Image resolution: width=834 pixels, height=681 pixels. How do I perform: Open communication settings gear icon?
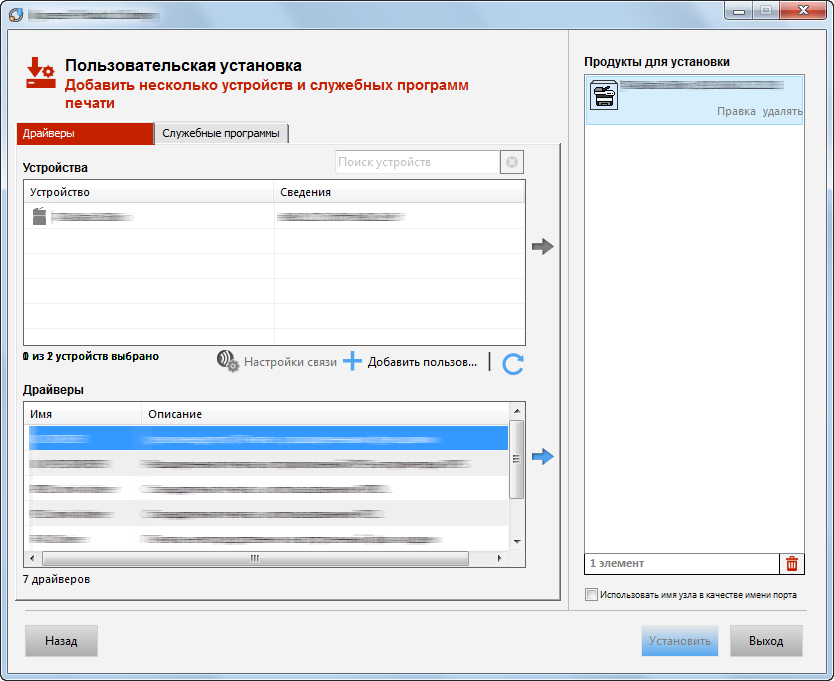click(228, 361)
